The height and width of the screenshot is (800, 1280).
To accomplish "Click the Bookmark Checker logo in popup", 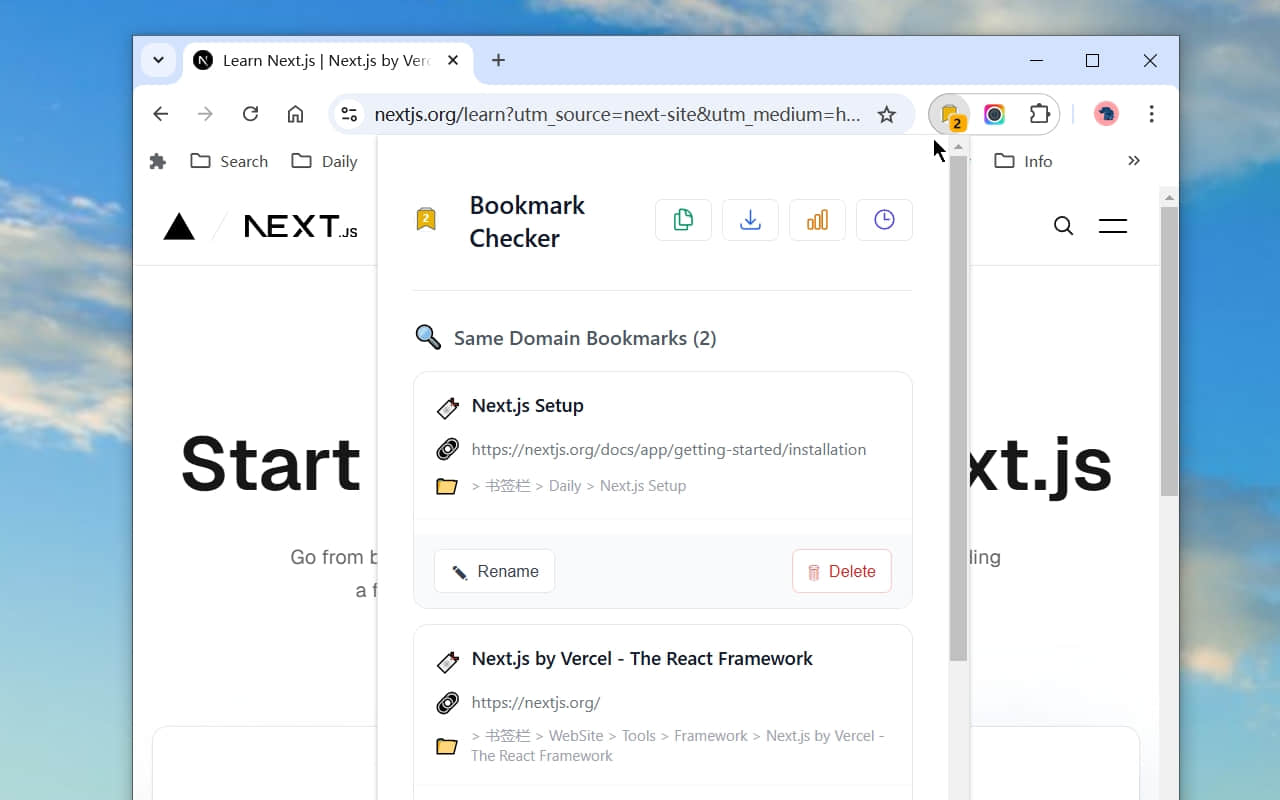I will click(426, 220).
